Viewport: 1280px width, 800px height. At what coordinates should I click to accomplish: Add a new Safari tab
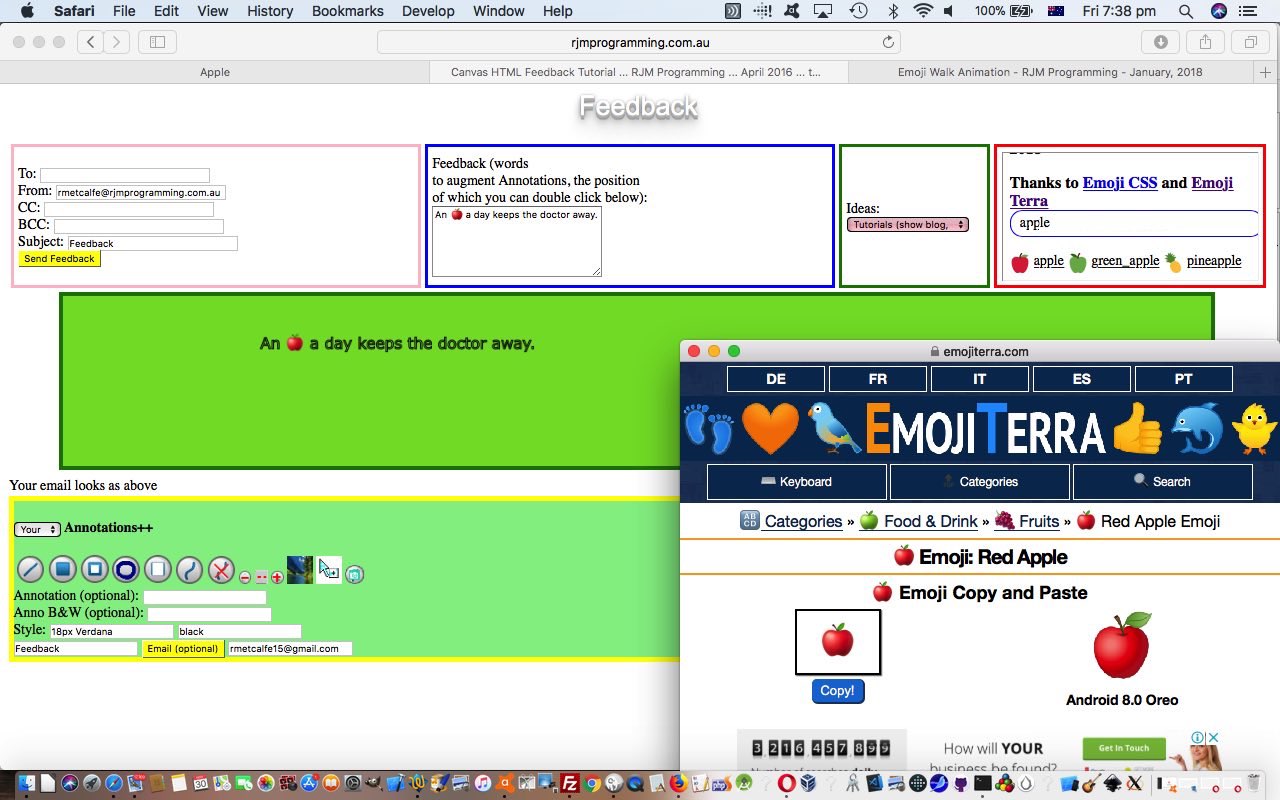pyautogui.click(x=1266, y=72)
